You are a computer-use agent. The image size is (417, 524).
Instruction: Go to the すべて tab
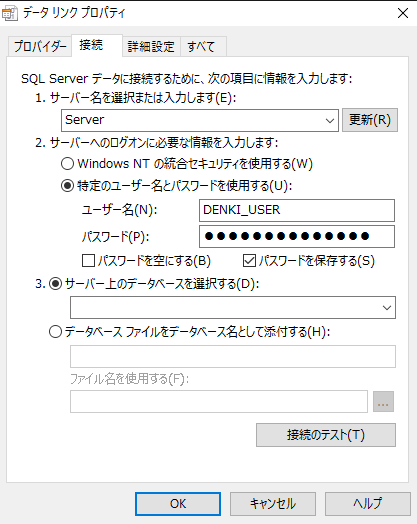(201, 46)
